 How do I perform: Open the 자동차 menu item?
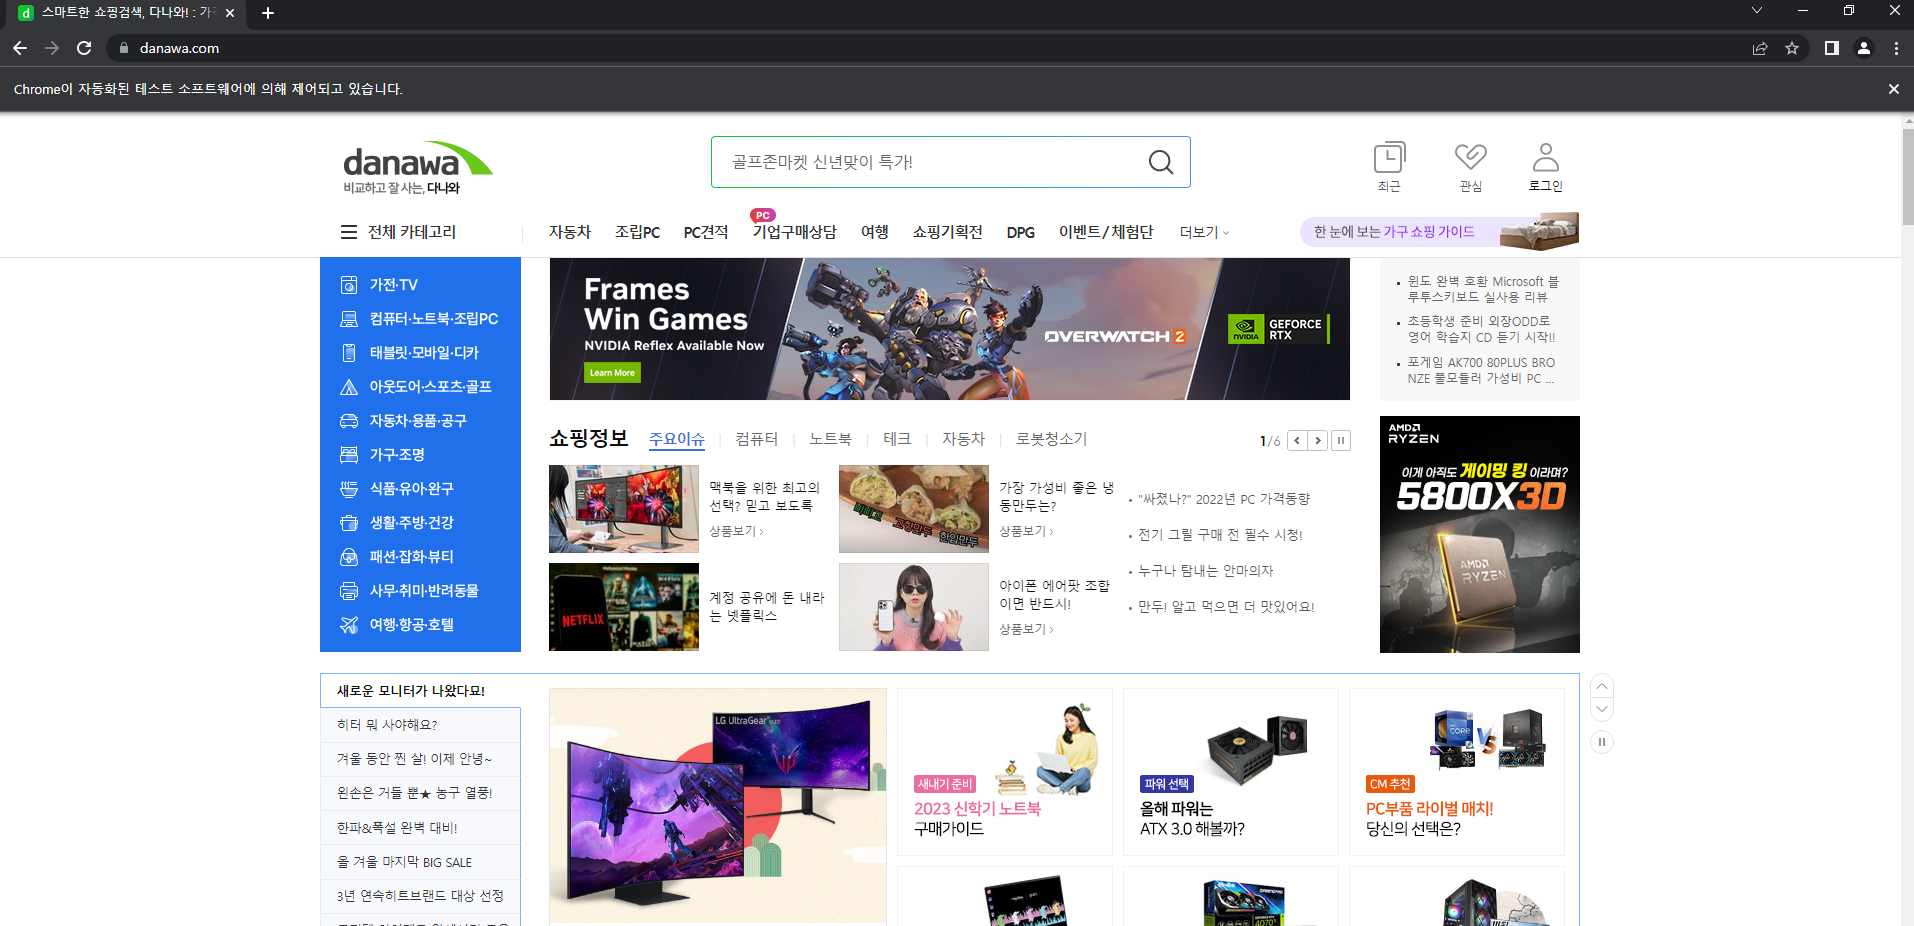pos(570,232)
